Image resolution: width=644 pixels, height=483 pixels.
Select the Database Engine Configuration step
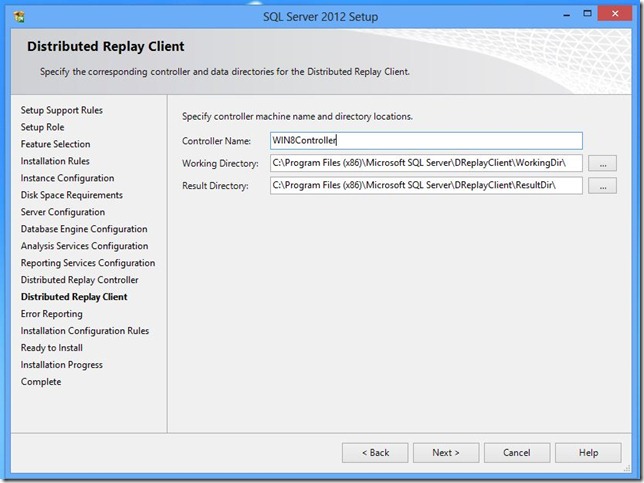[84, 229]
